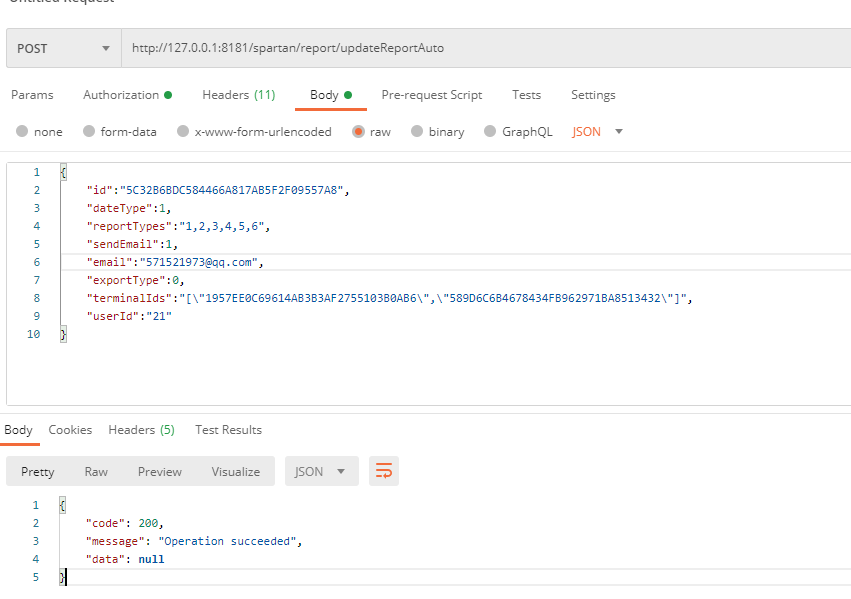Image resolution: width=851 pixels, height=599 pixels.
Task: Switch response view to Raw
Action: [x=96, y=471]
